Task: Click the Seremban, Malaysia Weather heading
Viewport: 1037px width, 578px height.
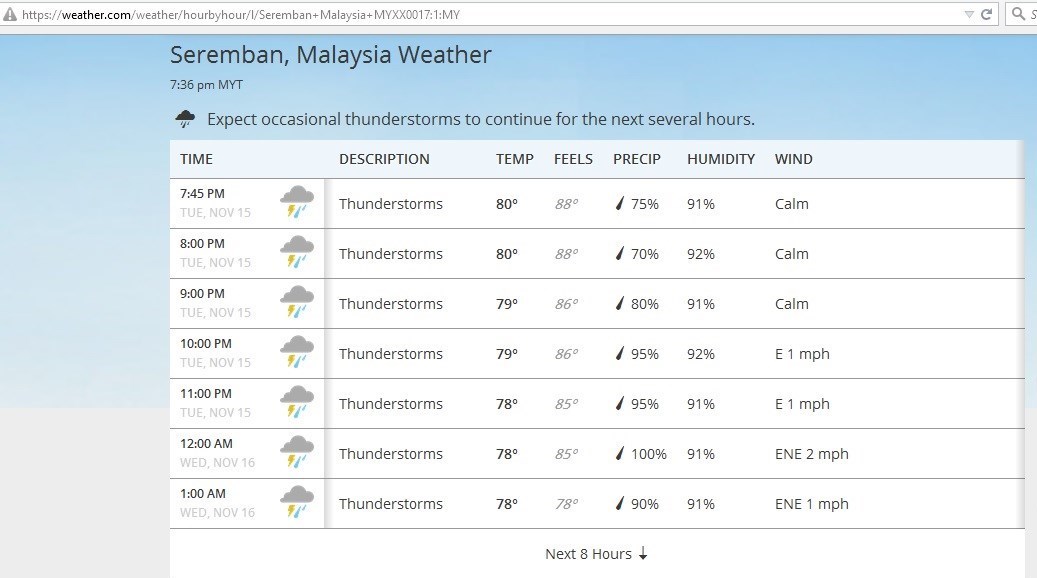Action: click(330, 55)
